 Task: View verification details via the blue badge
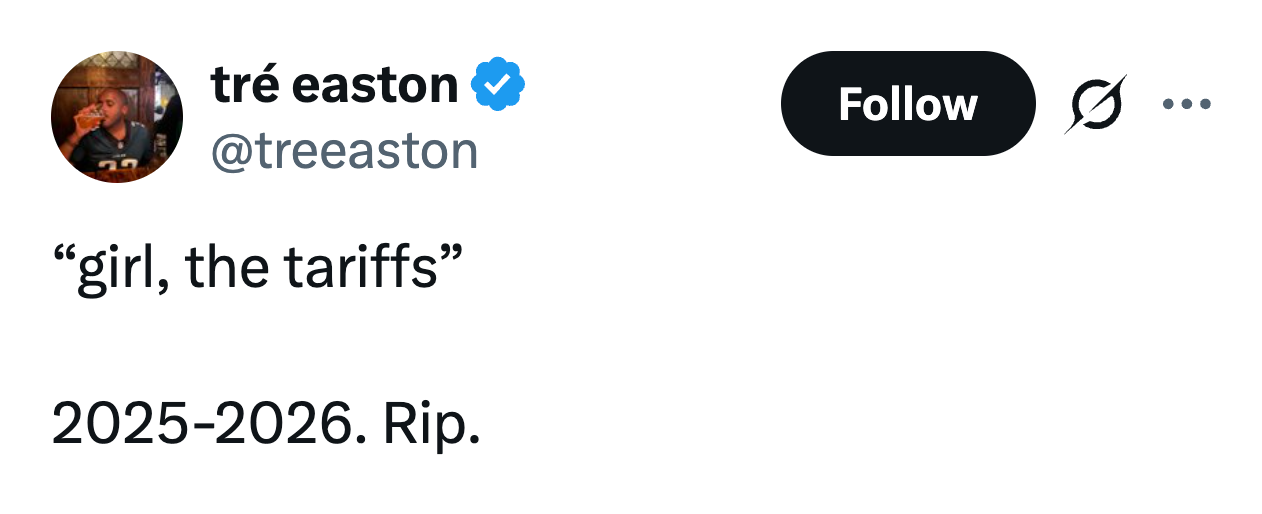pyautogui.click(x=498, y=85)
